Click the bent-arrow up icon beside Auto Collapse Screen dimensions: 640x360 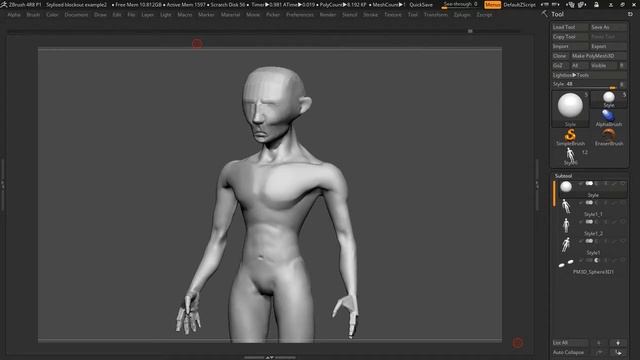pyautogui.click(x=599, y=352)
